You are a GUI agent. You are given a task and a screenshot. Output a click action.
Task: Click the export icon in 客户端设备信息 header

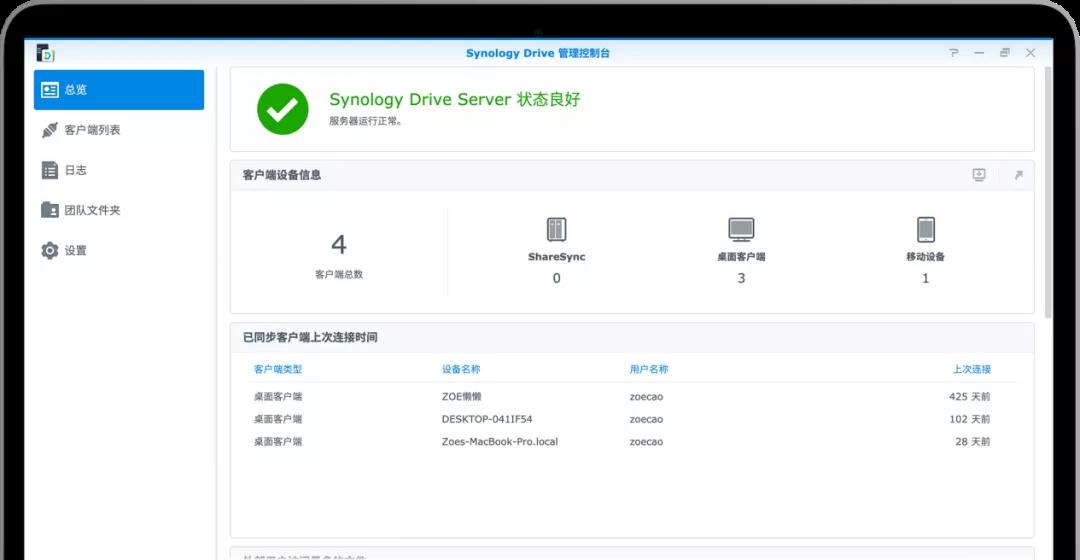(x=979, y=175)
